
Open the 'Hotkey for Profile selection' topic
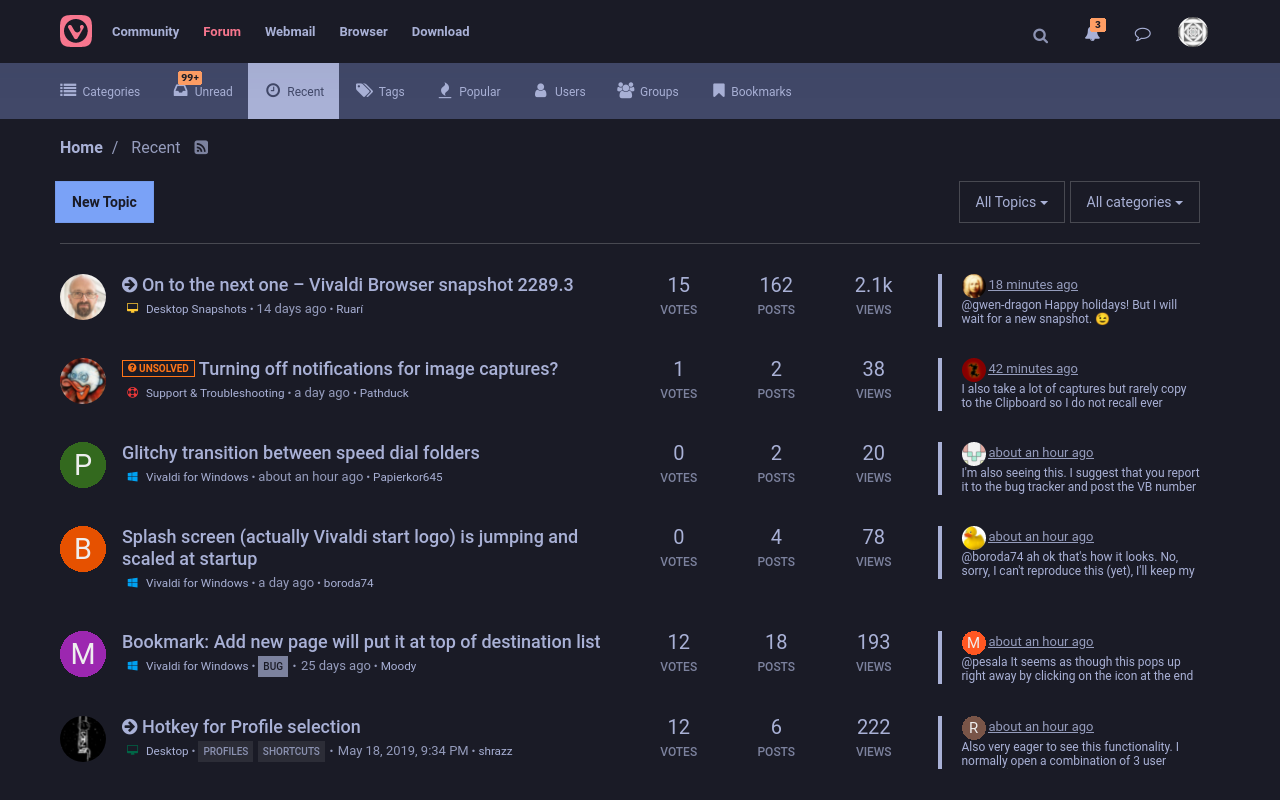(252, 726)
